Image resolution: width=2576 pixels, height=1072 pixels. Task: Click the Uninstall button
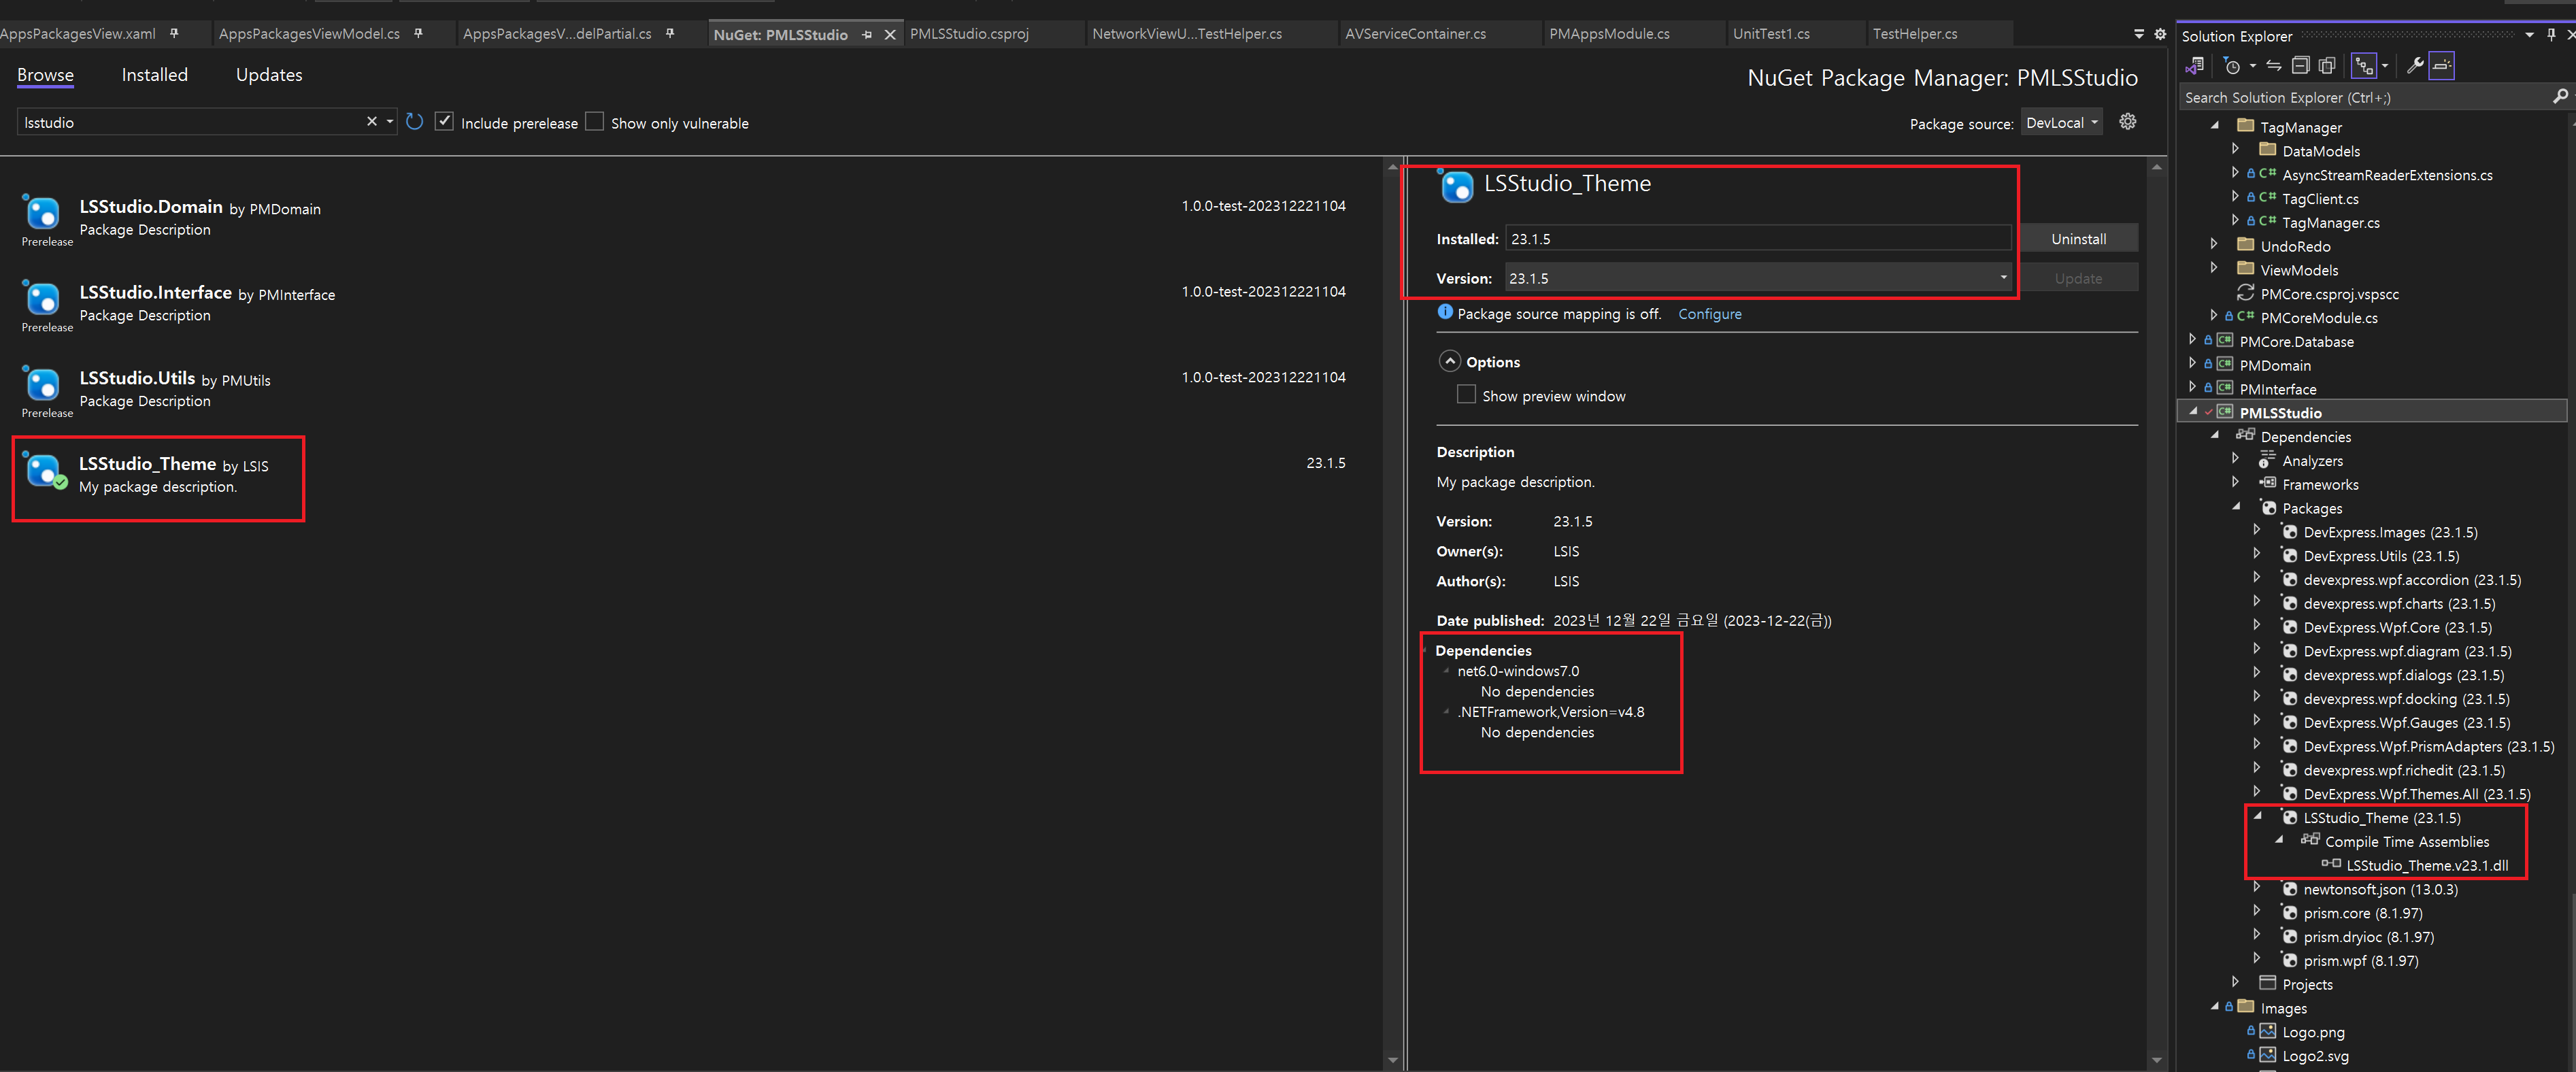[x=2078, y=239]
